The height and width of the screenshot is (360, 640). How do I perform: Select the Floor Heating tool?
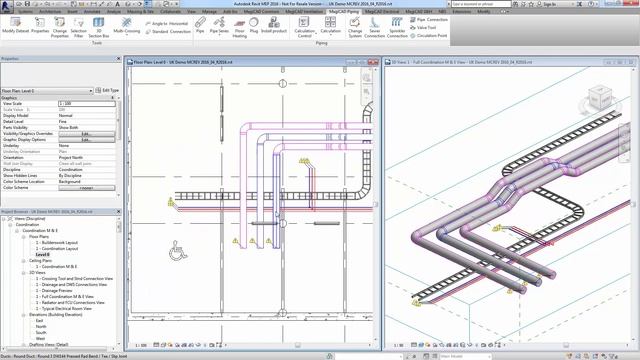coord(240,27)
